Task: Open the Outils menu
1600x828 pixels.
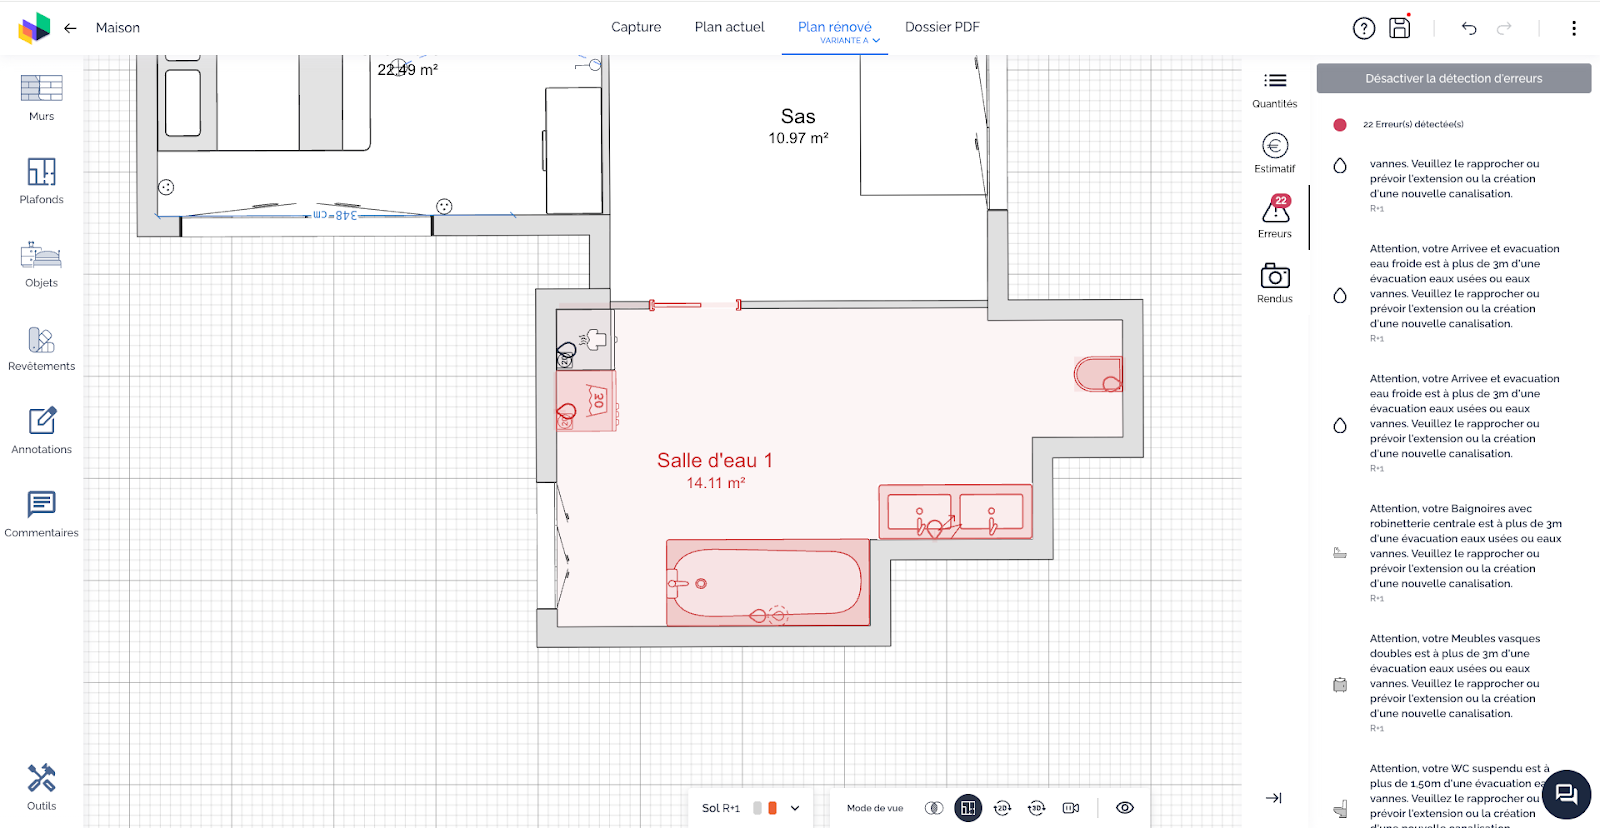Action: (41, 787)
